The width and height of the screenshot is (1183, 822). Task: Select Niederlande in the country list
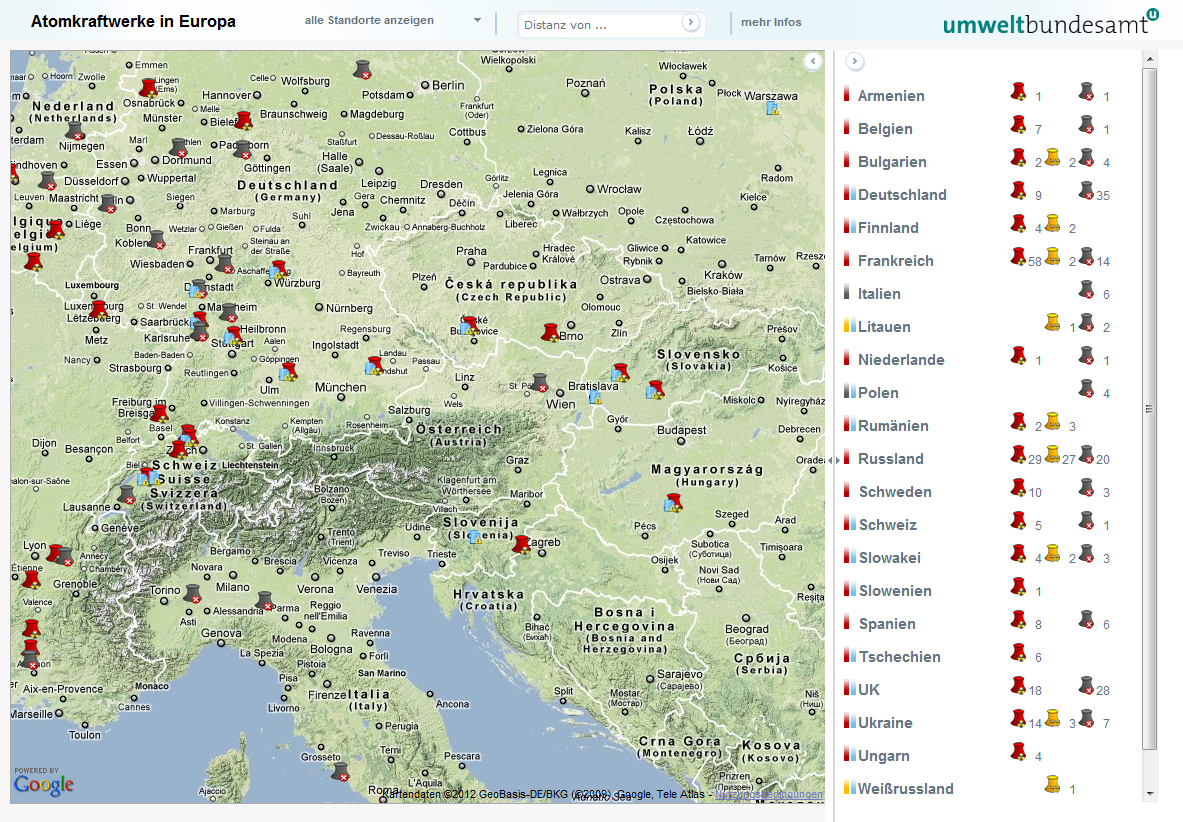pyautogui.click(x=901, y=360)
